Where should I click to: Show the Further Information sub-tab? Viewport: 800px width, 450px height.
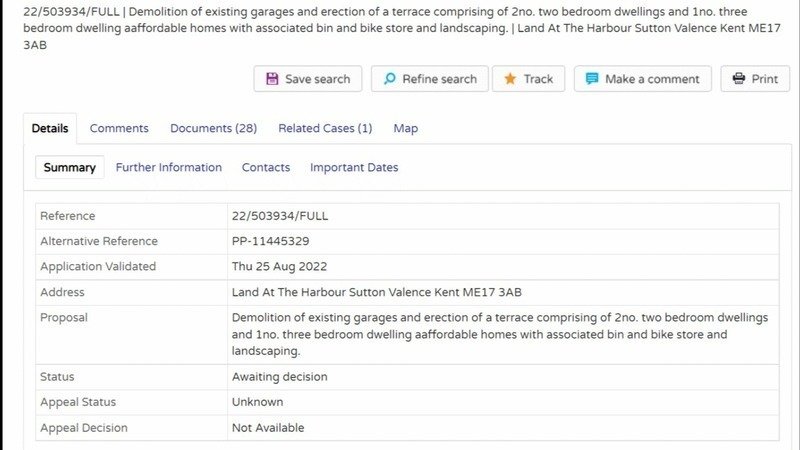tap(169, 167)
